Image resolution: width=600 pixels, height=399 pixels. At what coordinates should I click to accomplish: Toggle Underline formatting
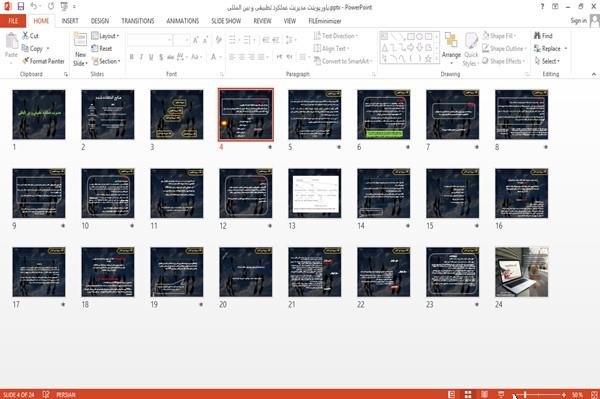coord(151,57)
